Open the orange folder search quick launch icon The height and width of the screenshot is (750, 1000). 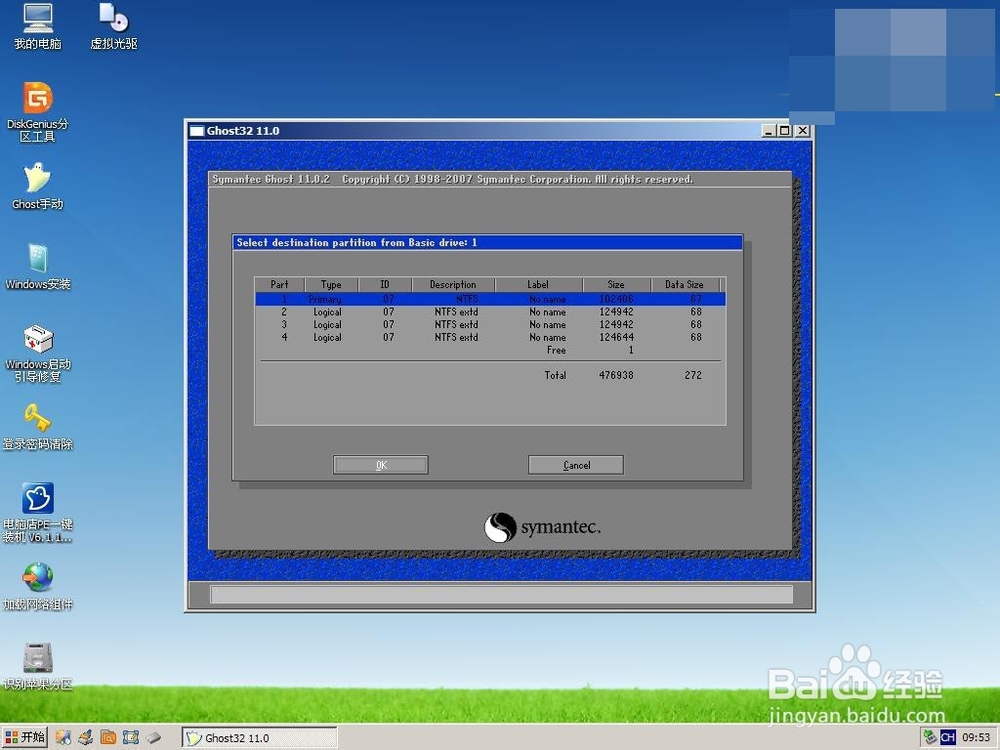click(108, 738)
